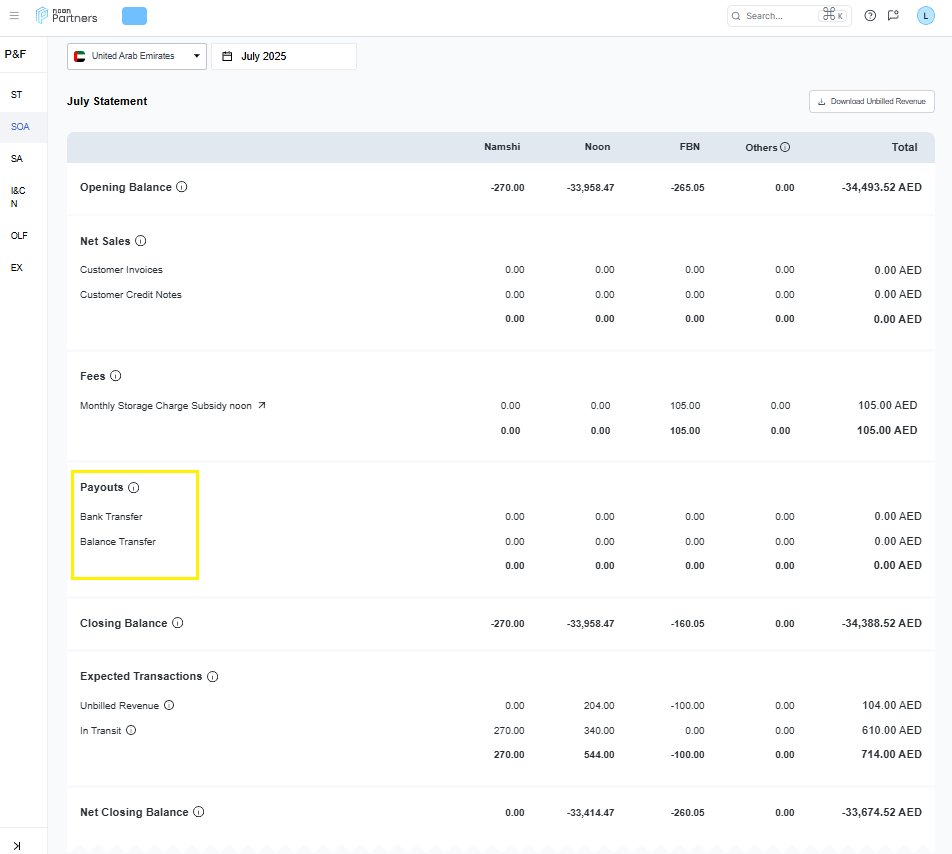Open the hamburger menu icon
This screenshot has height=854, width=952.
[15, 16]
